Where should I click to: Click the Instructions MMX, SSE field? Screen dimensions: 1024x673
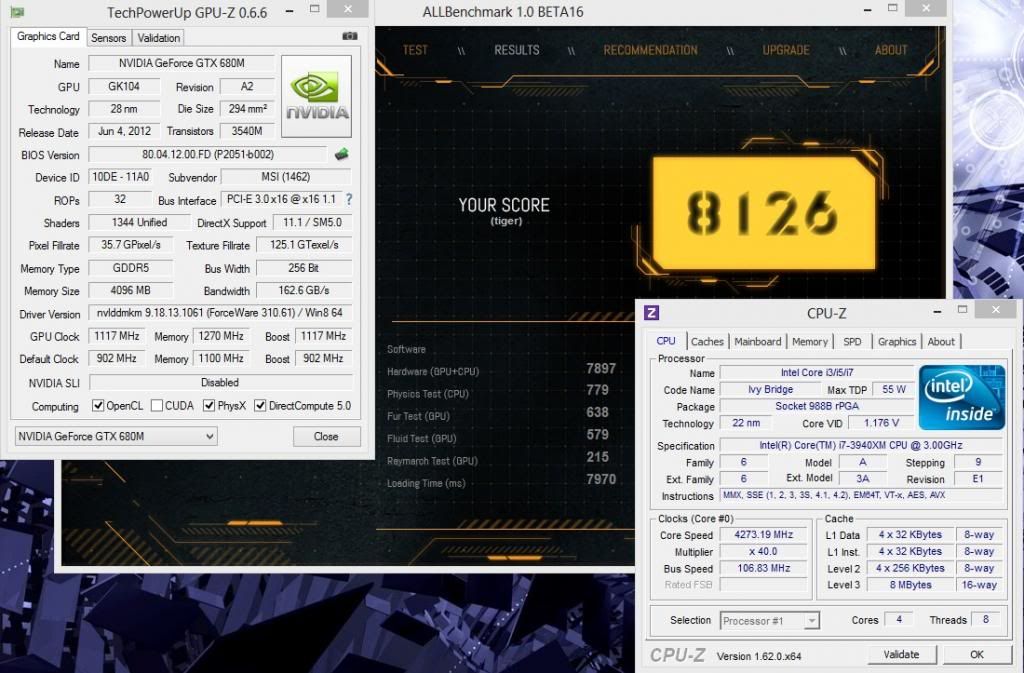[861, 495]
